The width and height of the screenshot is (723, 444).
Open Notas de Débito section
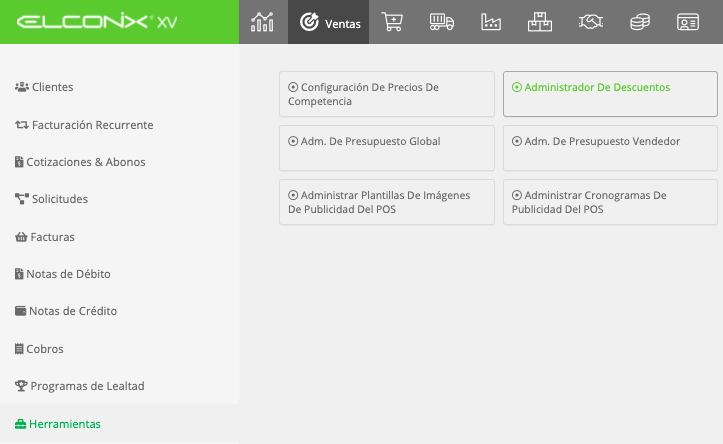[63, 274]
